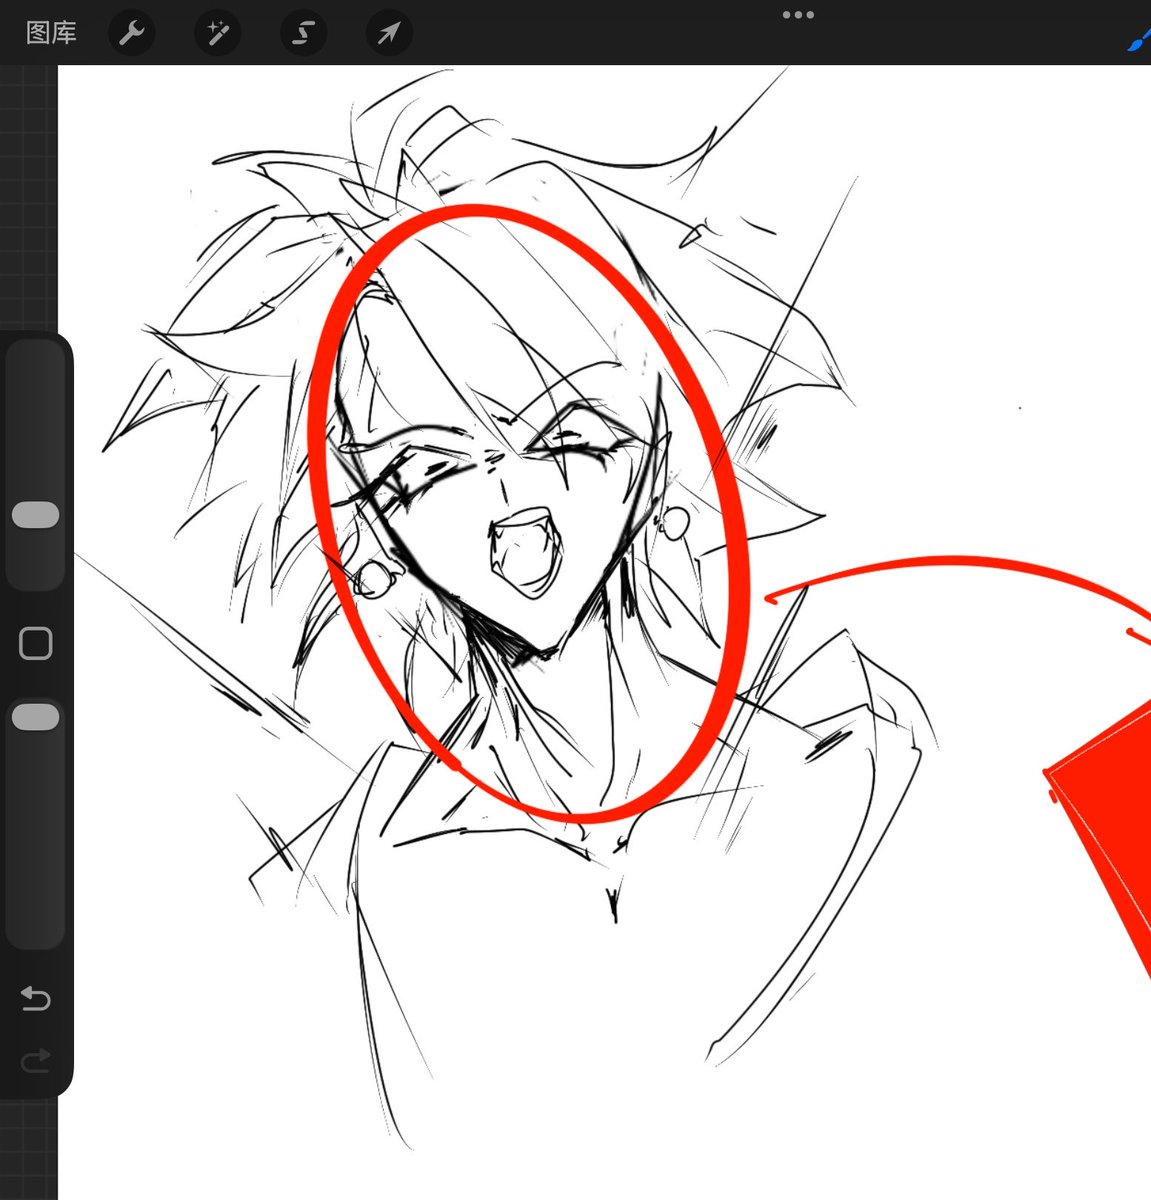Select the Paint brush tool

pyautogui.click(x=1139, y=38)
